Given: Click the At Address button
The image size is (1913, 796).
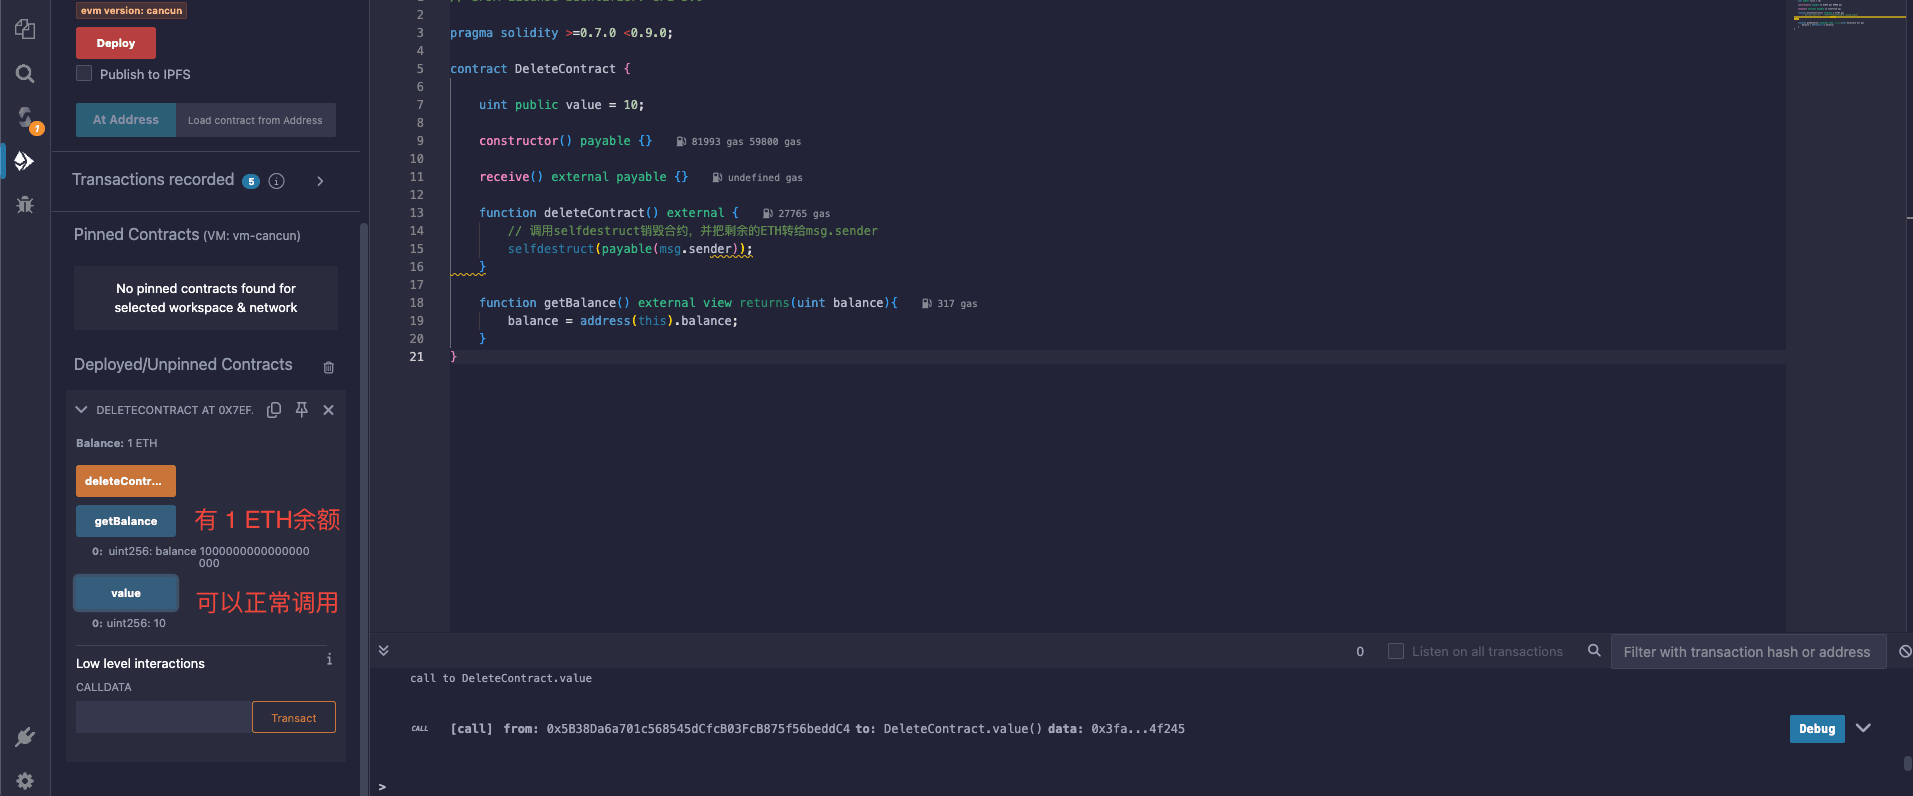Looking at the screenshot, I should (x=126, y=120).
